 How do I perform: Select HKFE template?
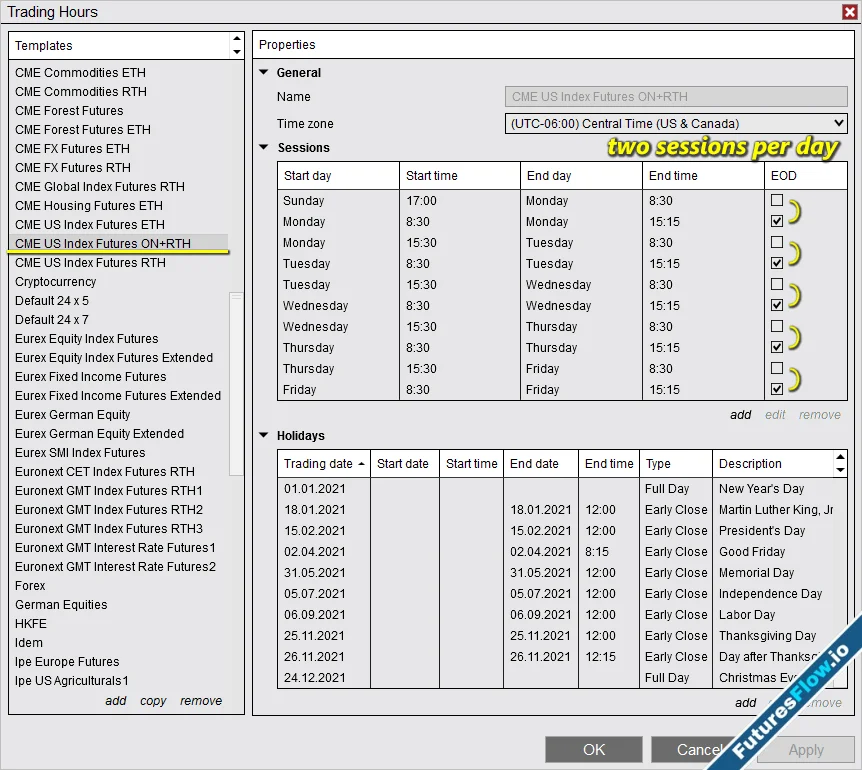(31, 624)
